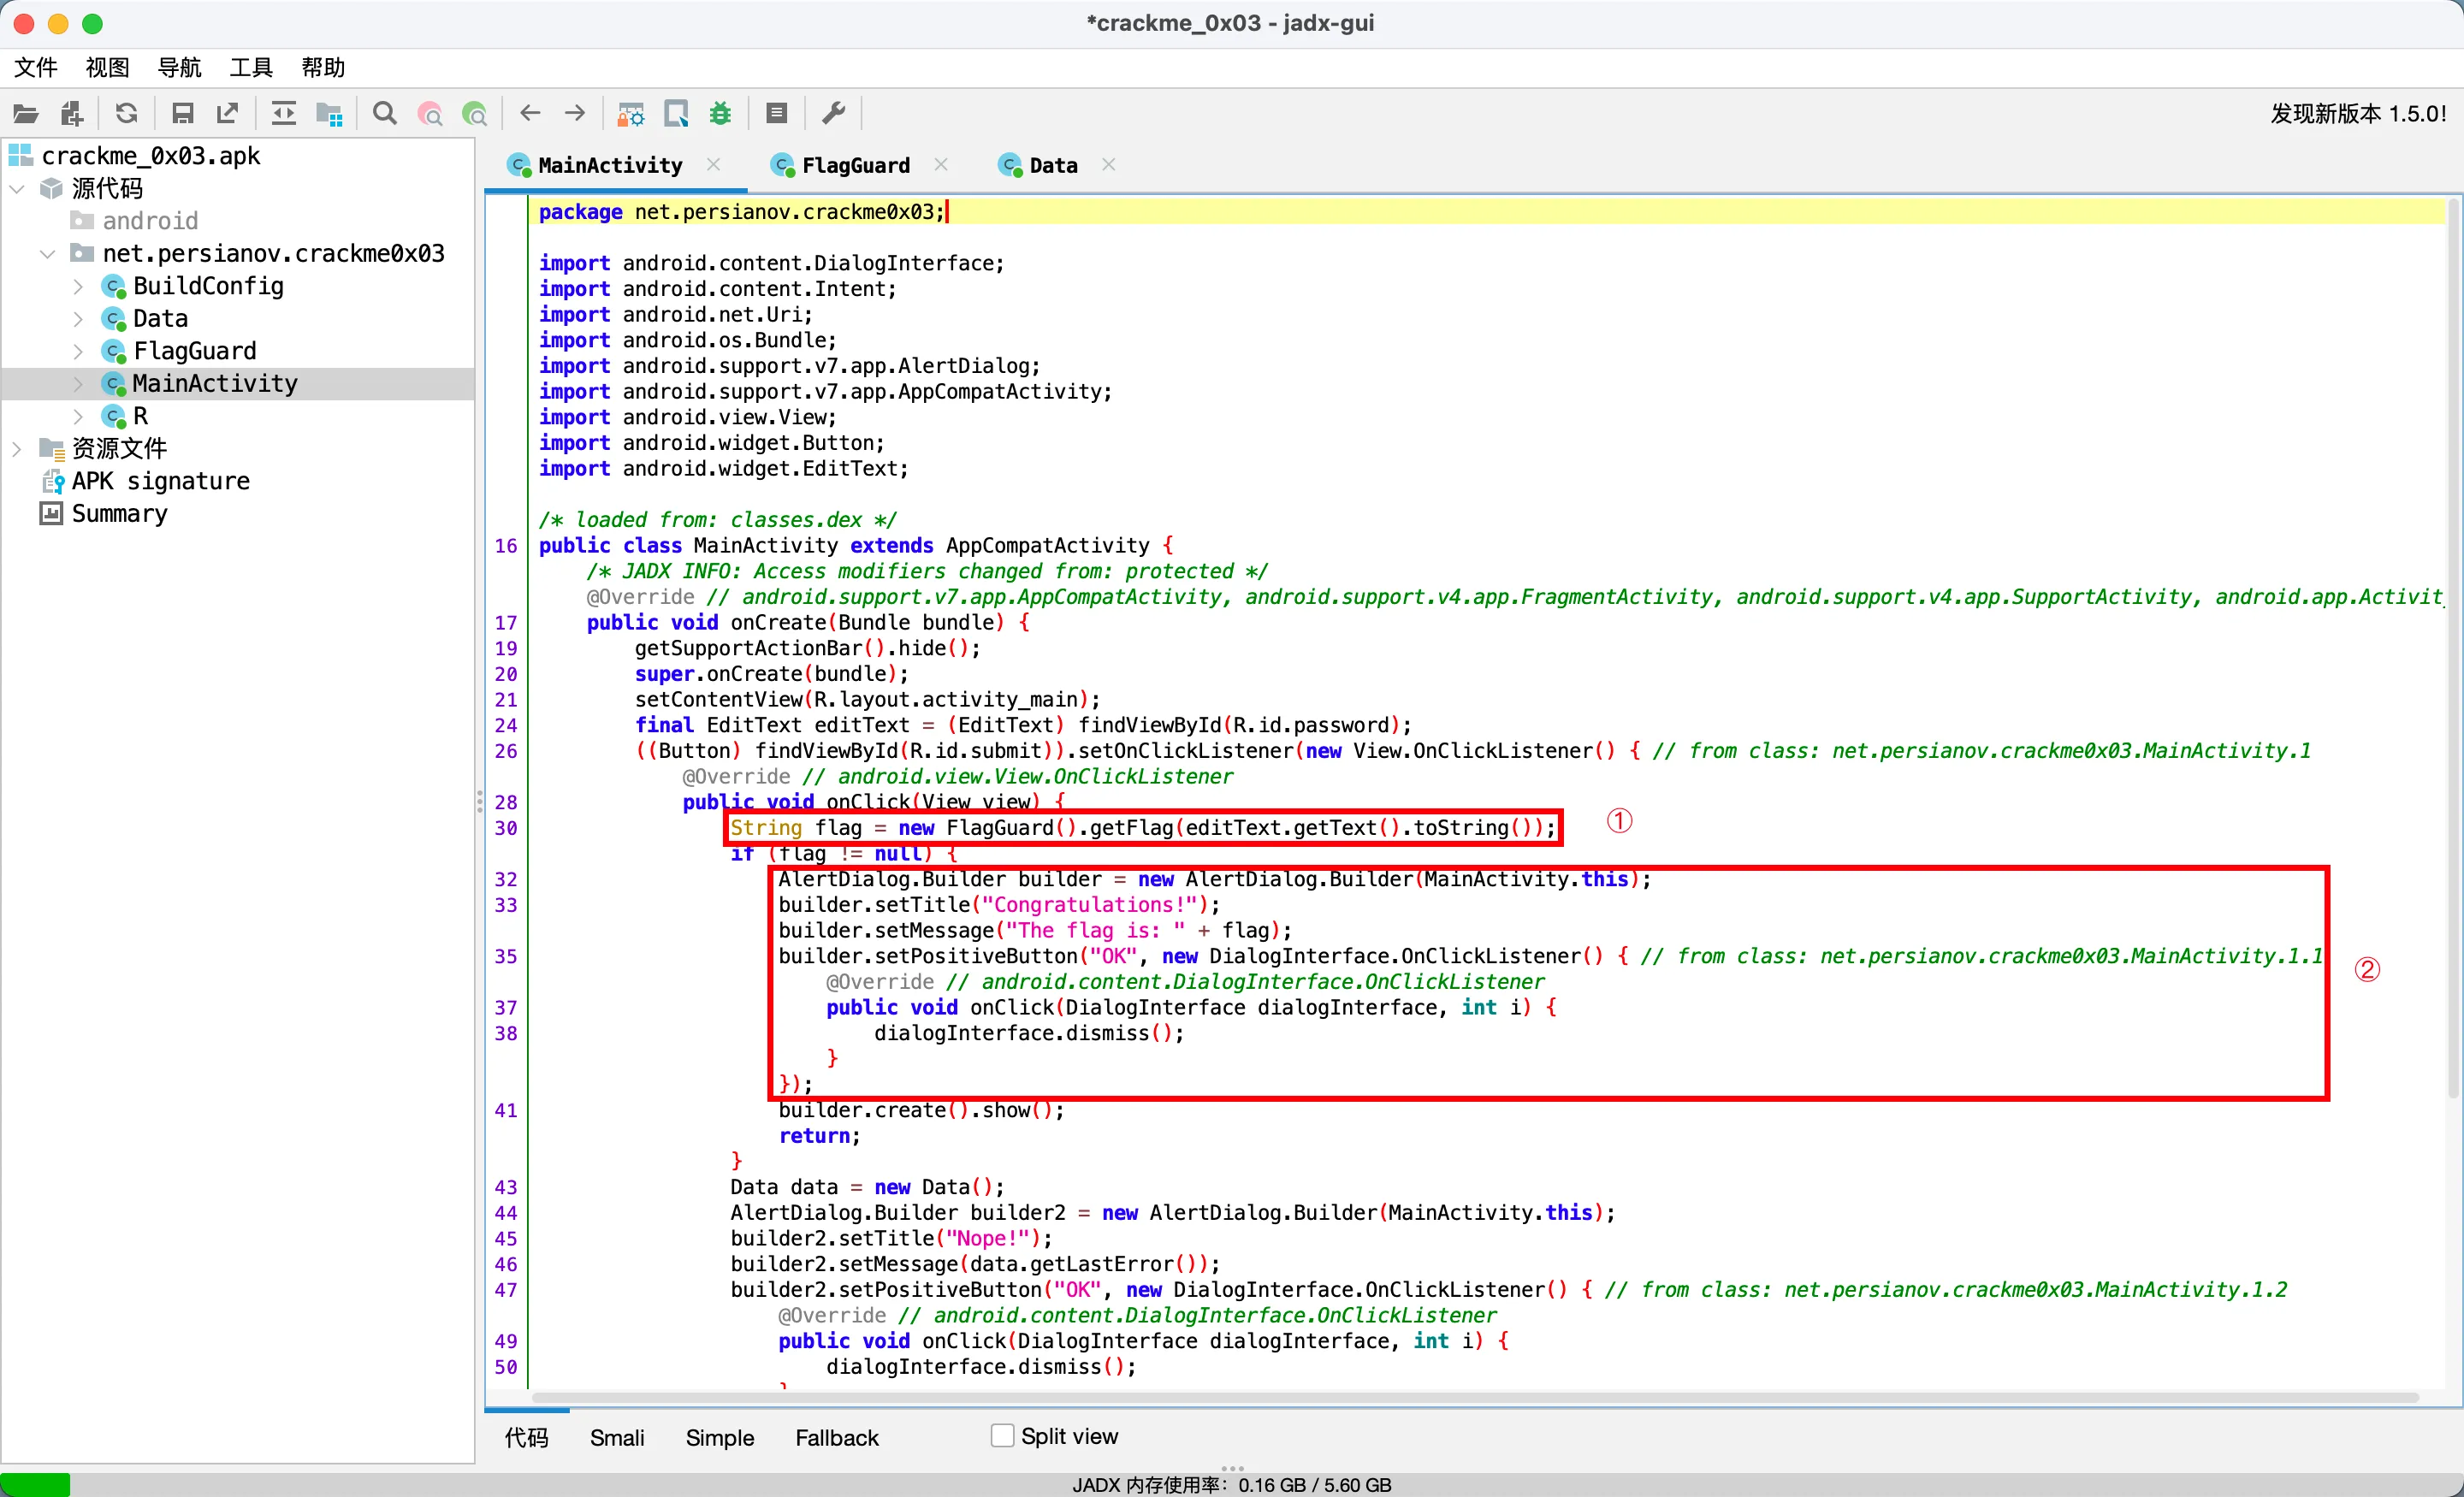Screen dimensions: 2464x1497
Task: Open the log viewer icon
Action: click(777, 114)
